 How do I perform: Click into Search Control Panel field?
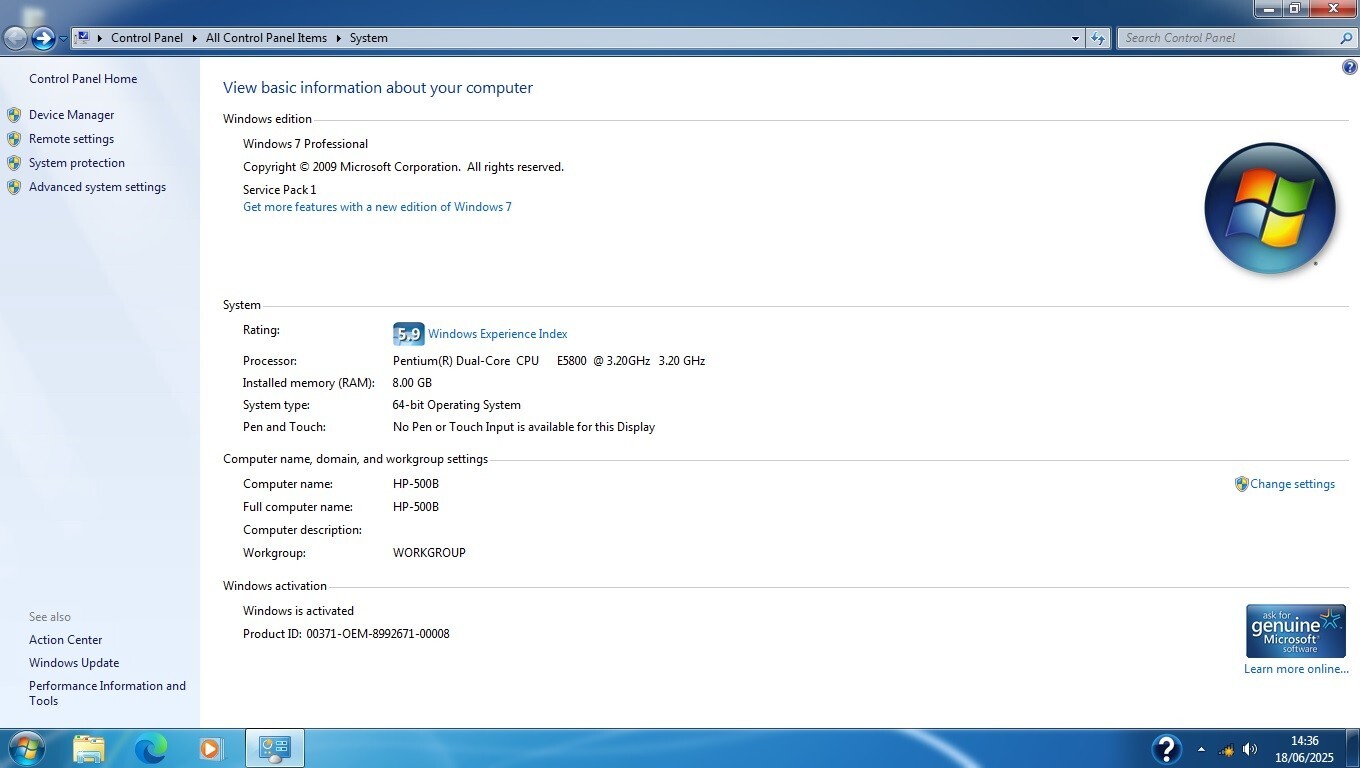pos(1228,38)
